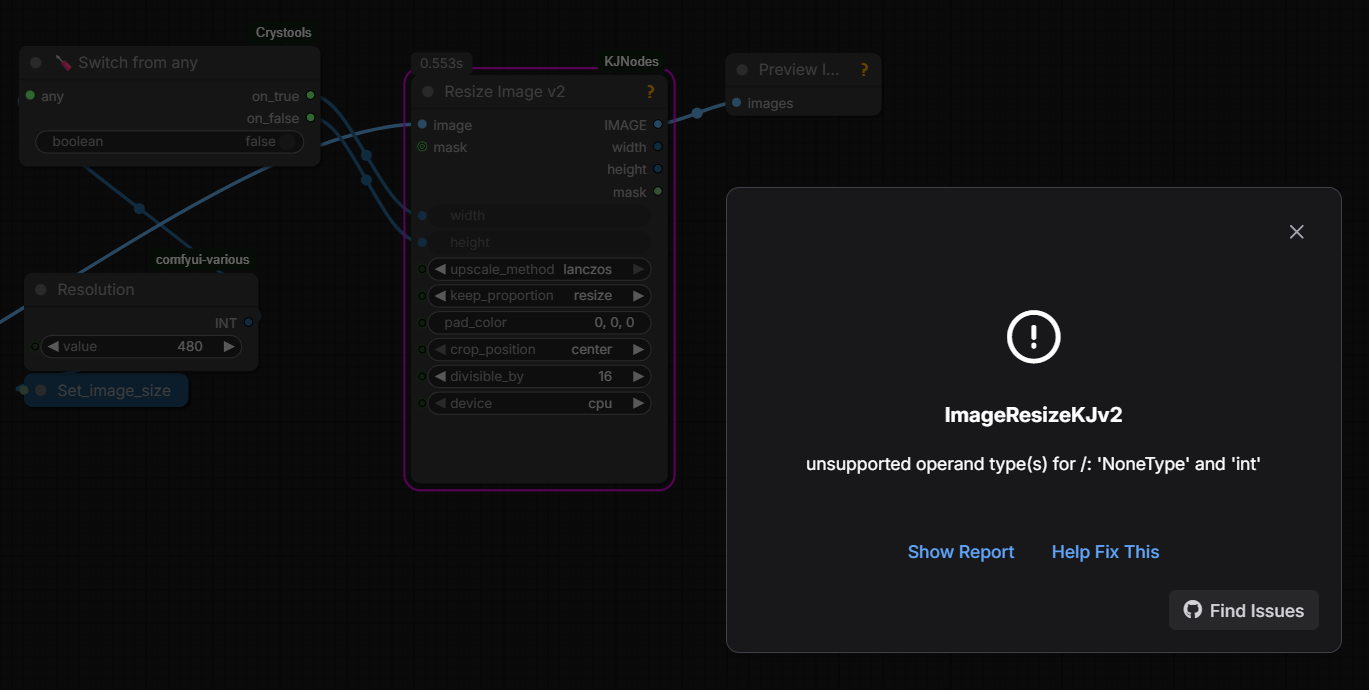Image resolution: width=1369 pixels, height=690 pixels.
Task: Click the 0.553s execution time badge
Action: [441, 63]
